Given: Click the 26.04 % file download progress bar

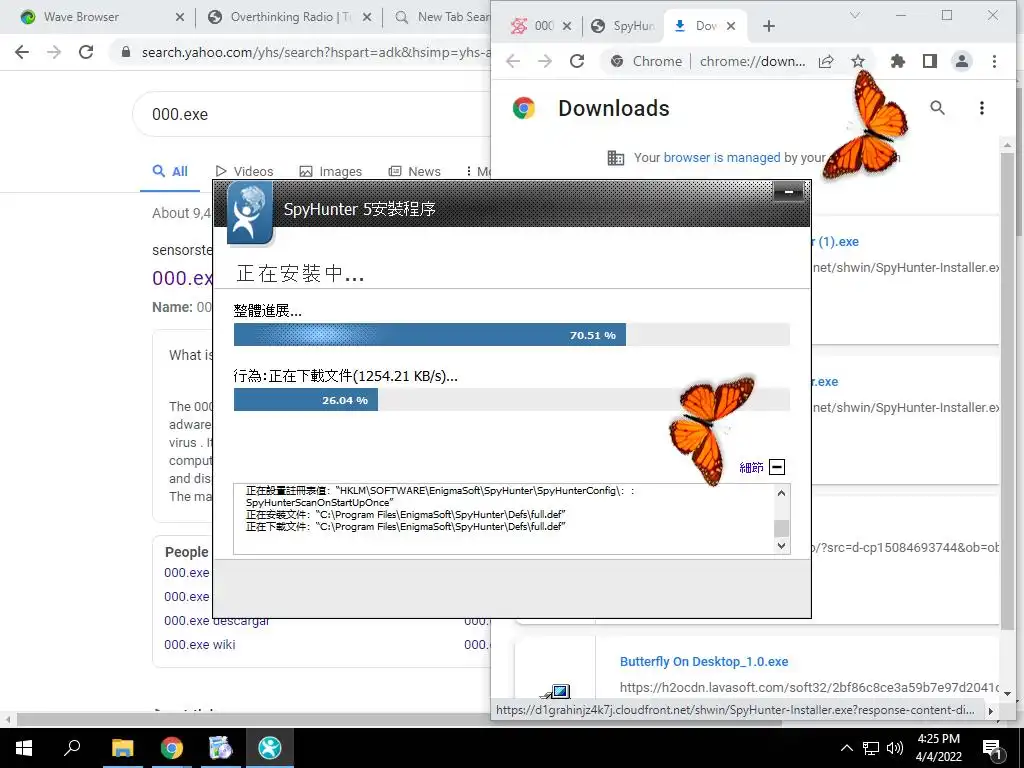Looking at the screenshot, I should click(x=511, y=400).
